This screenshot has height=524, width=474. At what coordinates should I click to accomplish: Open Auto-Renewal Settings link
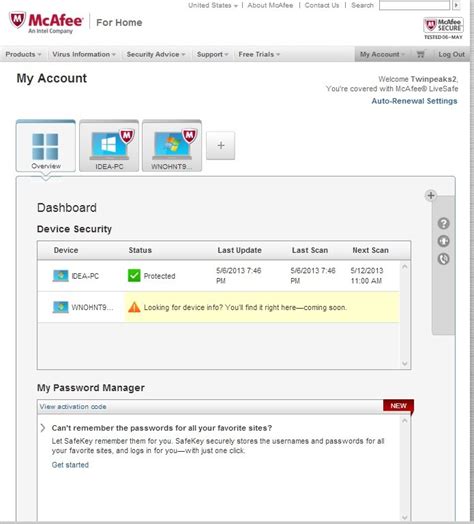pyautogui.click(x=414, y=101)
